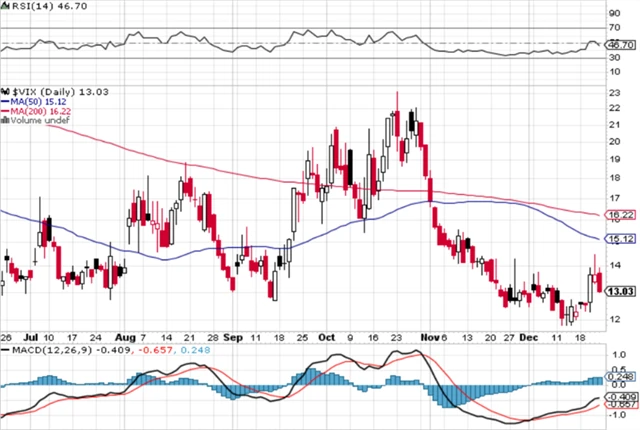The height and width of the screenshot is (430, 640).
Task: Click the 70 level on RSI axis
Action: (616, 29)
